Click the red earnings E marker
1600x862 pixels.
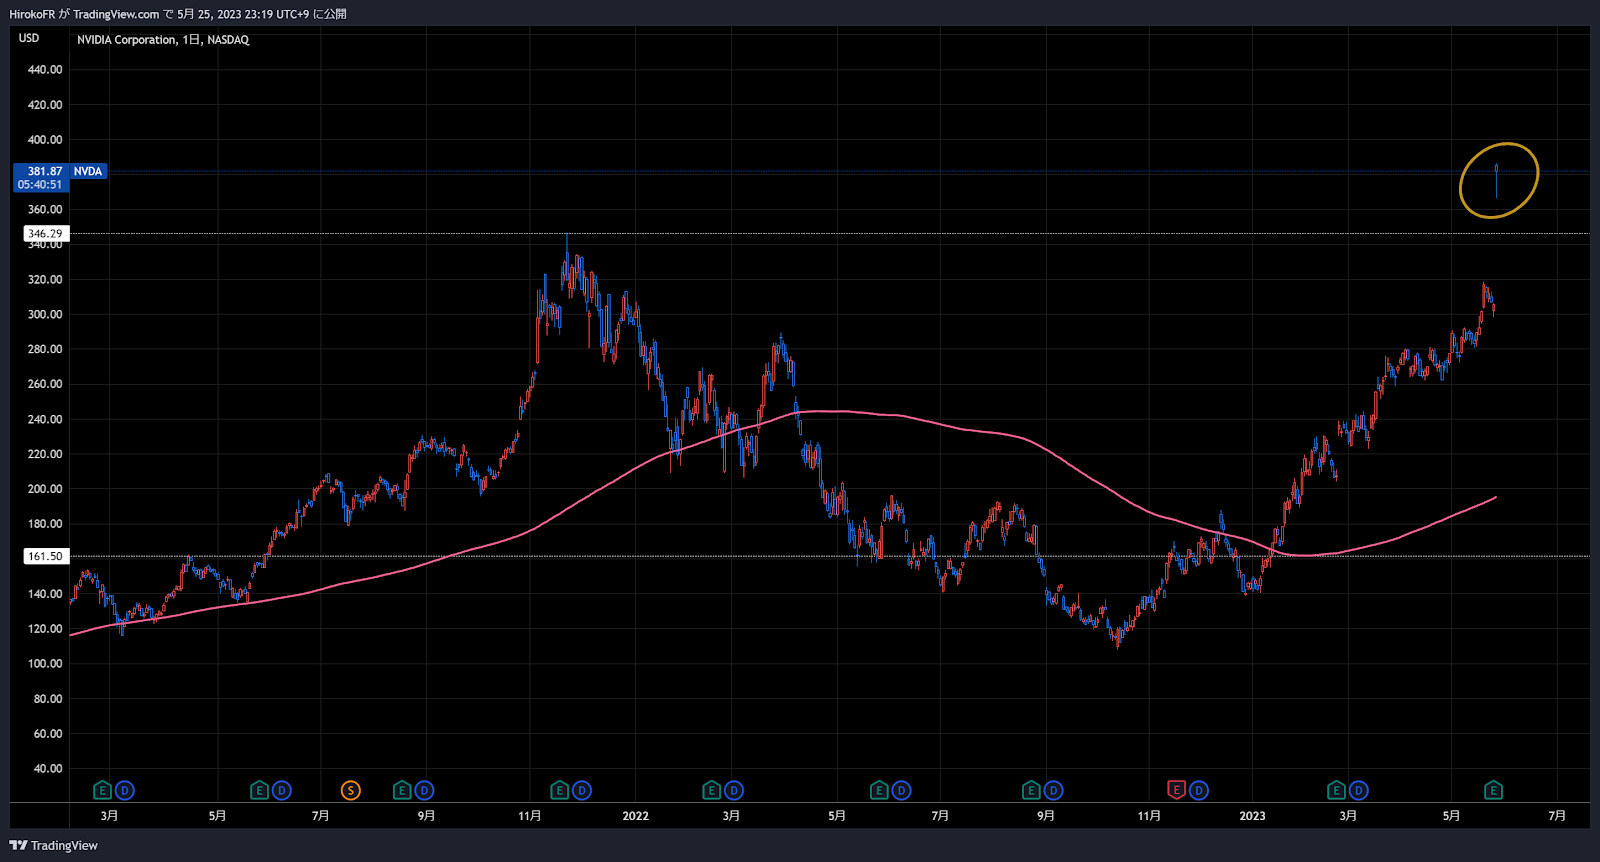tap(1176, 790)
